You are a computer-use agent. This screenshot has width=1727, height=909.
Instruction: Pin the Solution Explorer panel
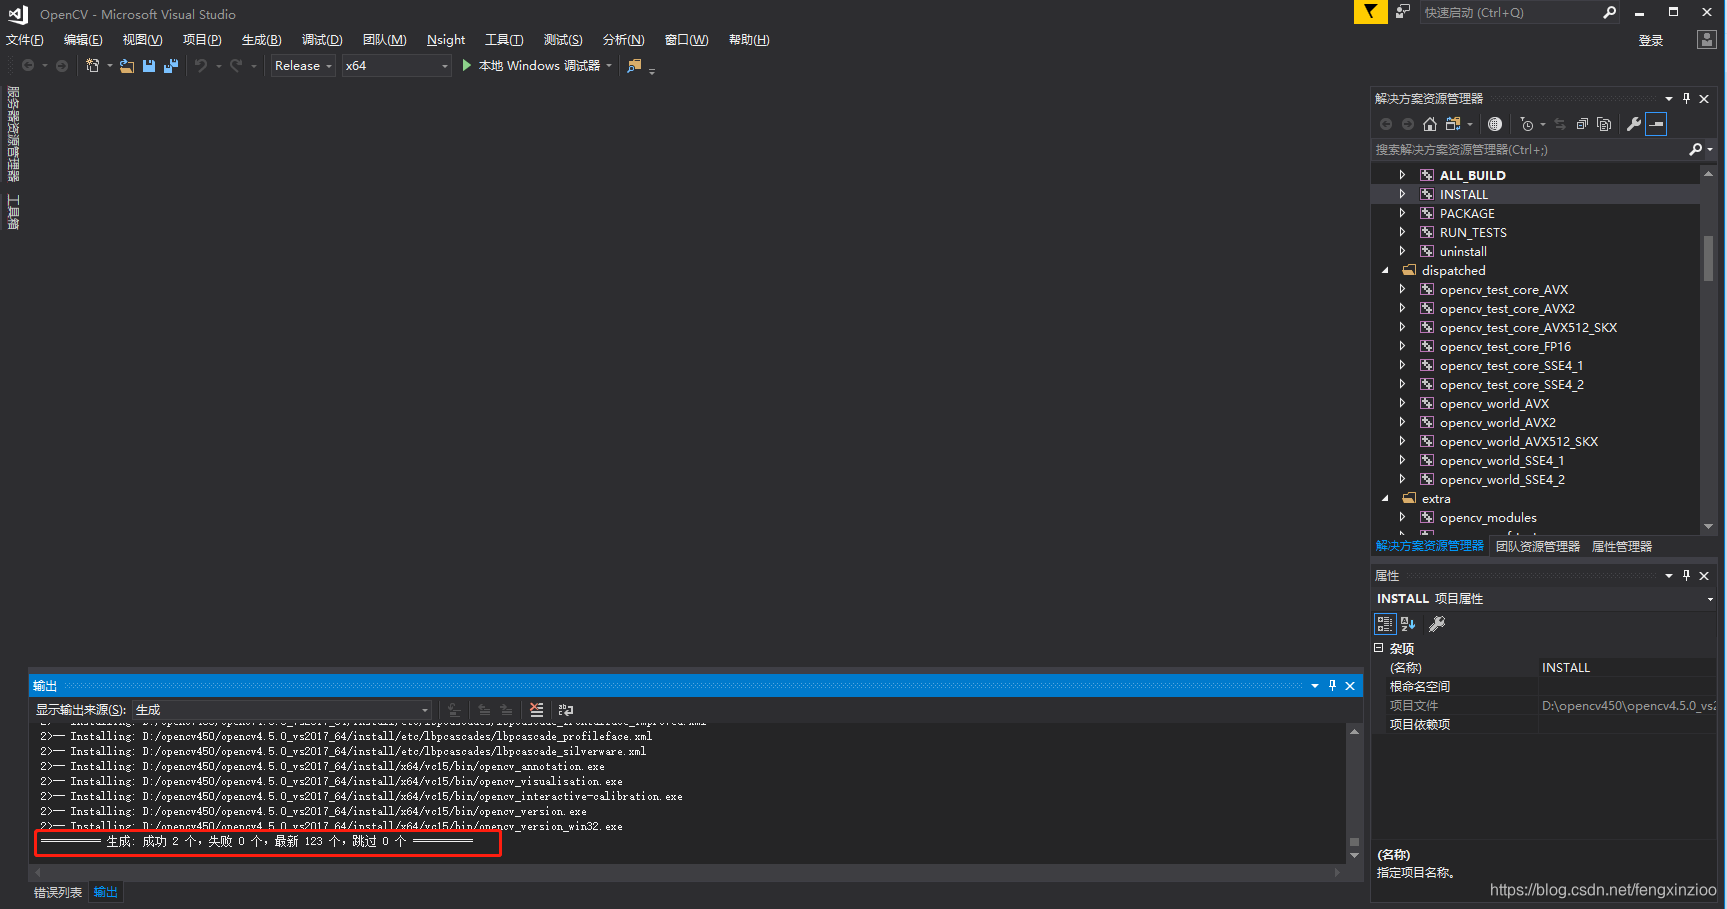click(x=1686, y=98)
